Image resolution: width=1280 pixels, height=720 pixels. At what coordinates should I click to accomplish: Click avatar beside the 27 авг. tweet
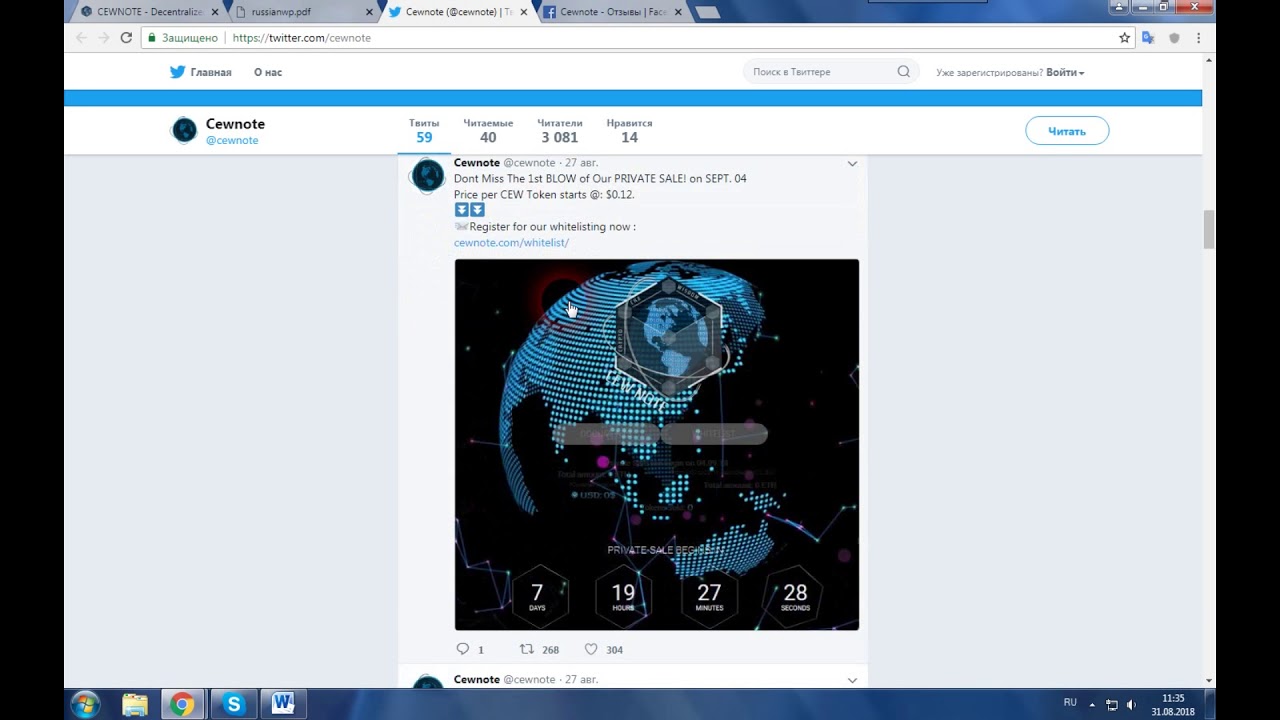[x=427, y=175]
